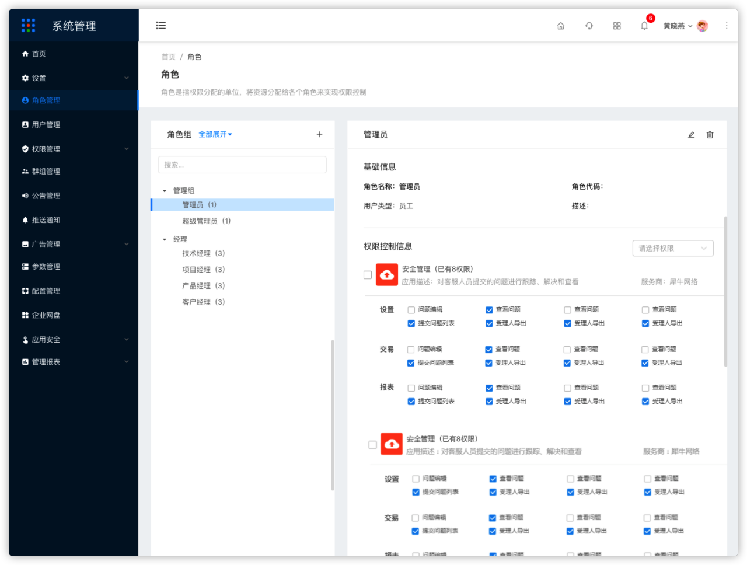Click the 推送通知 bell icon in sidebar
This screenshot has height=565, width=748.
pyautogui.click(x=25, y=220)
